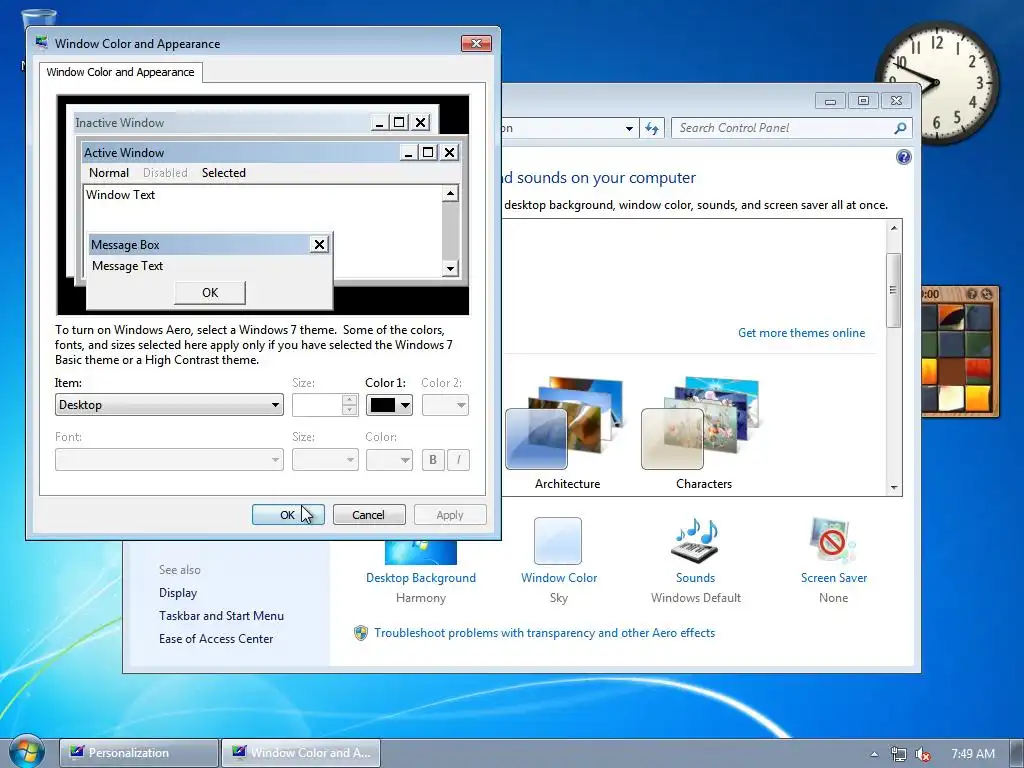Open the Font Color dropdown
The width and height of the screenshot is (1024, 768).
(389, 460)
